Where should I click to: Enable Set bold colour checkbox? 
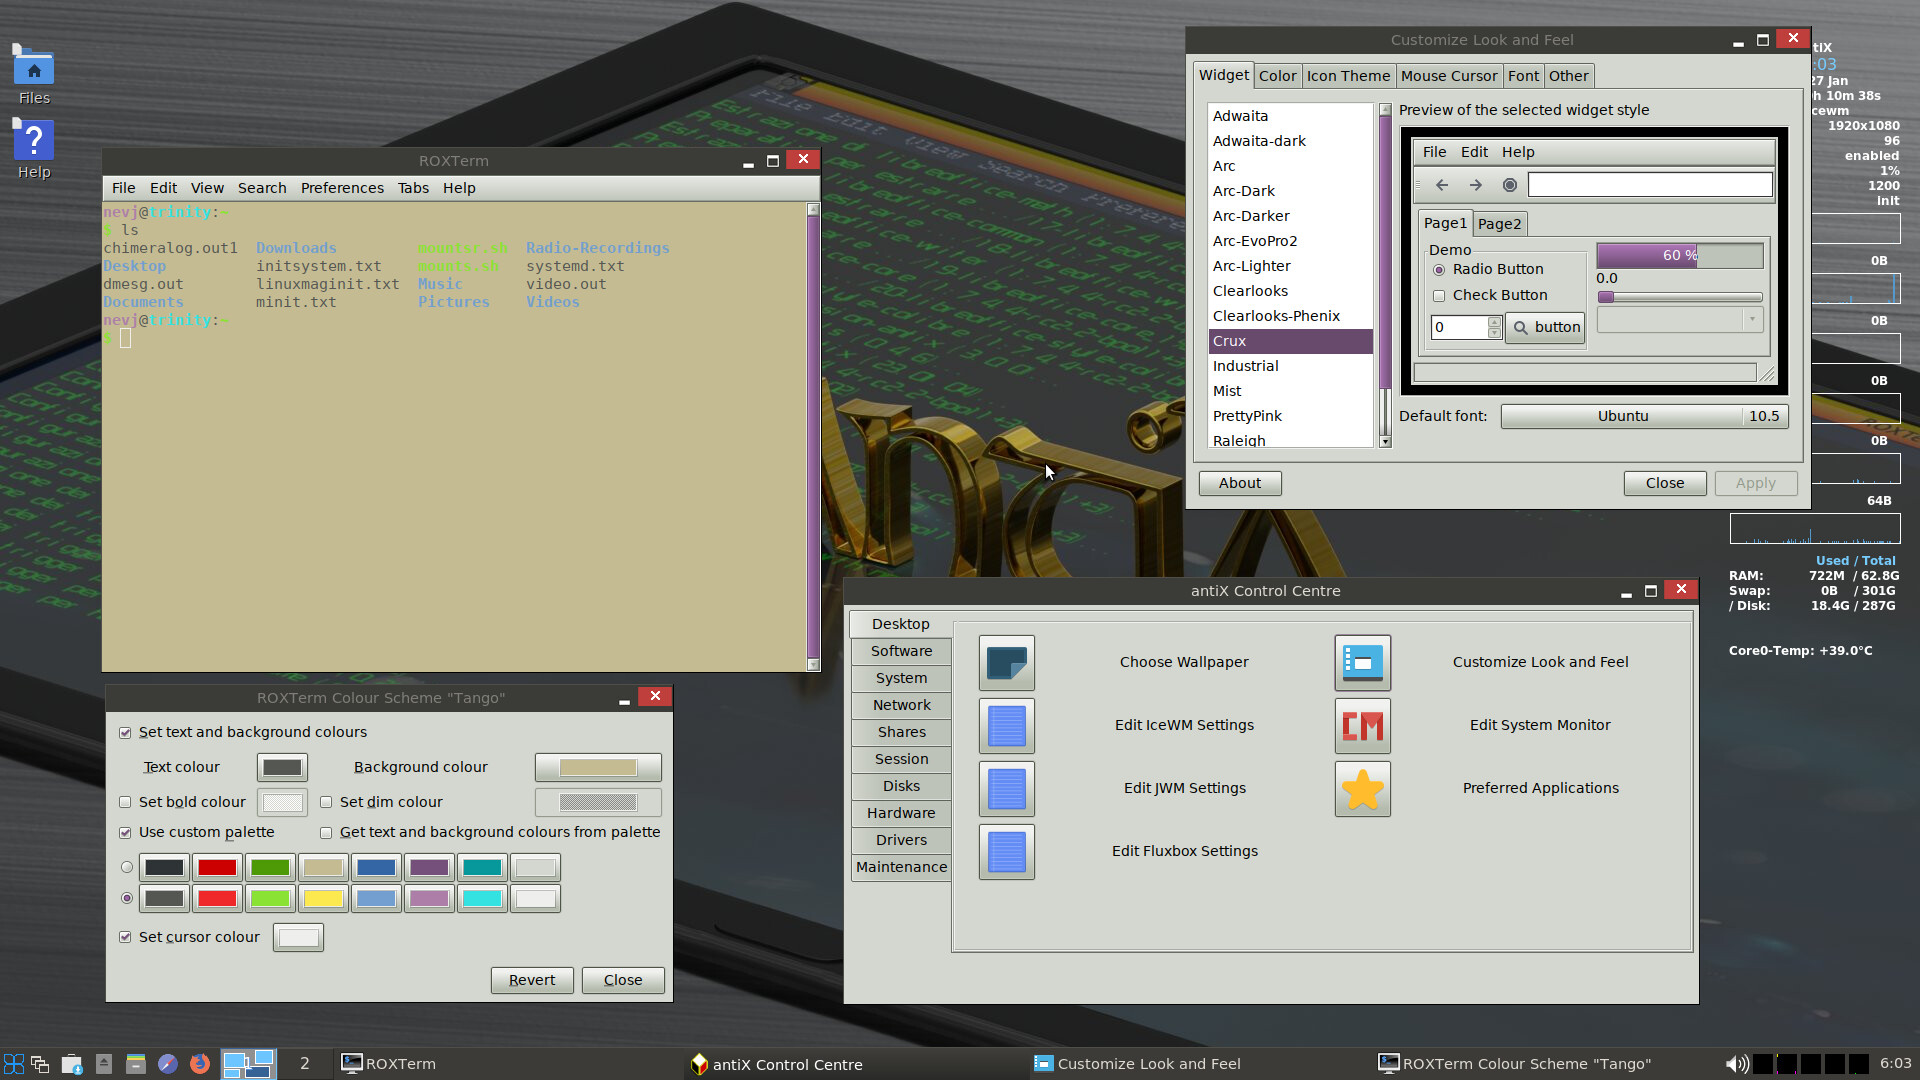[x=125, y=802]
